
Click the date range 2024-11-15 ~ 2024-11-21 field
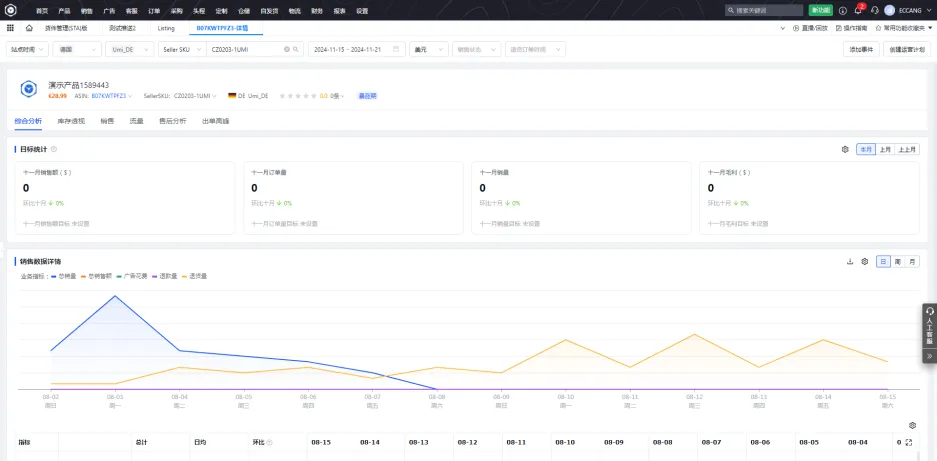click(x=357, y=50)
